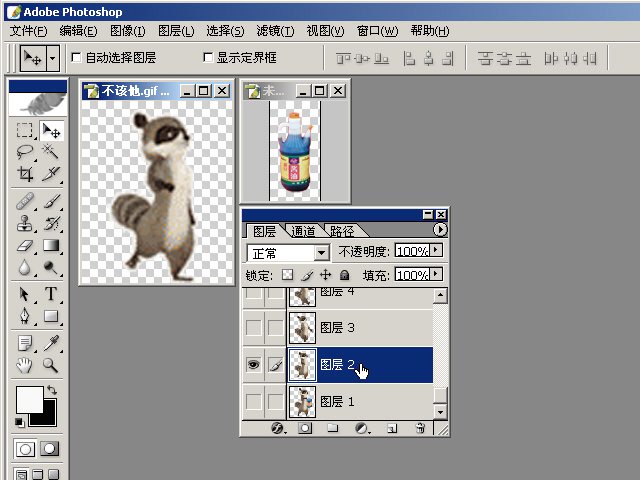This screenshot has width=640, height=480.
Task: Open 图像 menu
Action: click(128, 31)
